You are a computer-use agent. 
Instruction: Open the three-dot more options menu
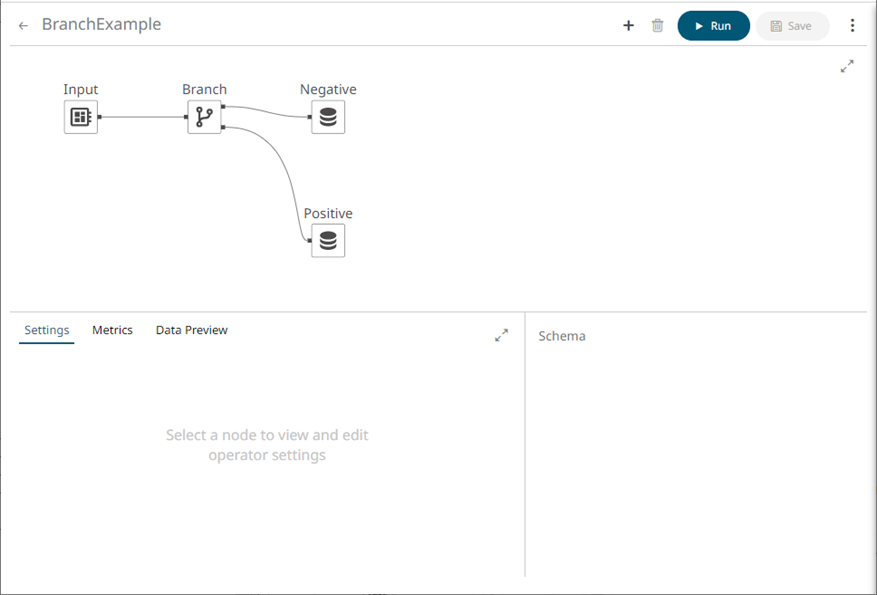(x=852, y=26)
